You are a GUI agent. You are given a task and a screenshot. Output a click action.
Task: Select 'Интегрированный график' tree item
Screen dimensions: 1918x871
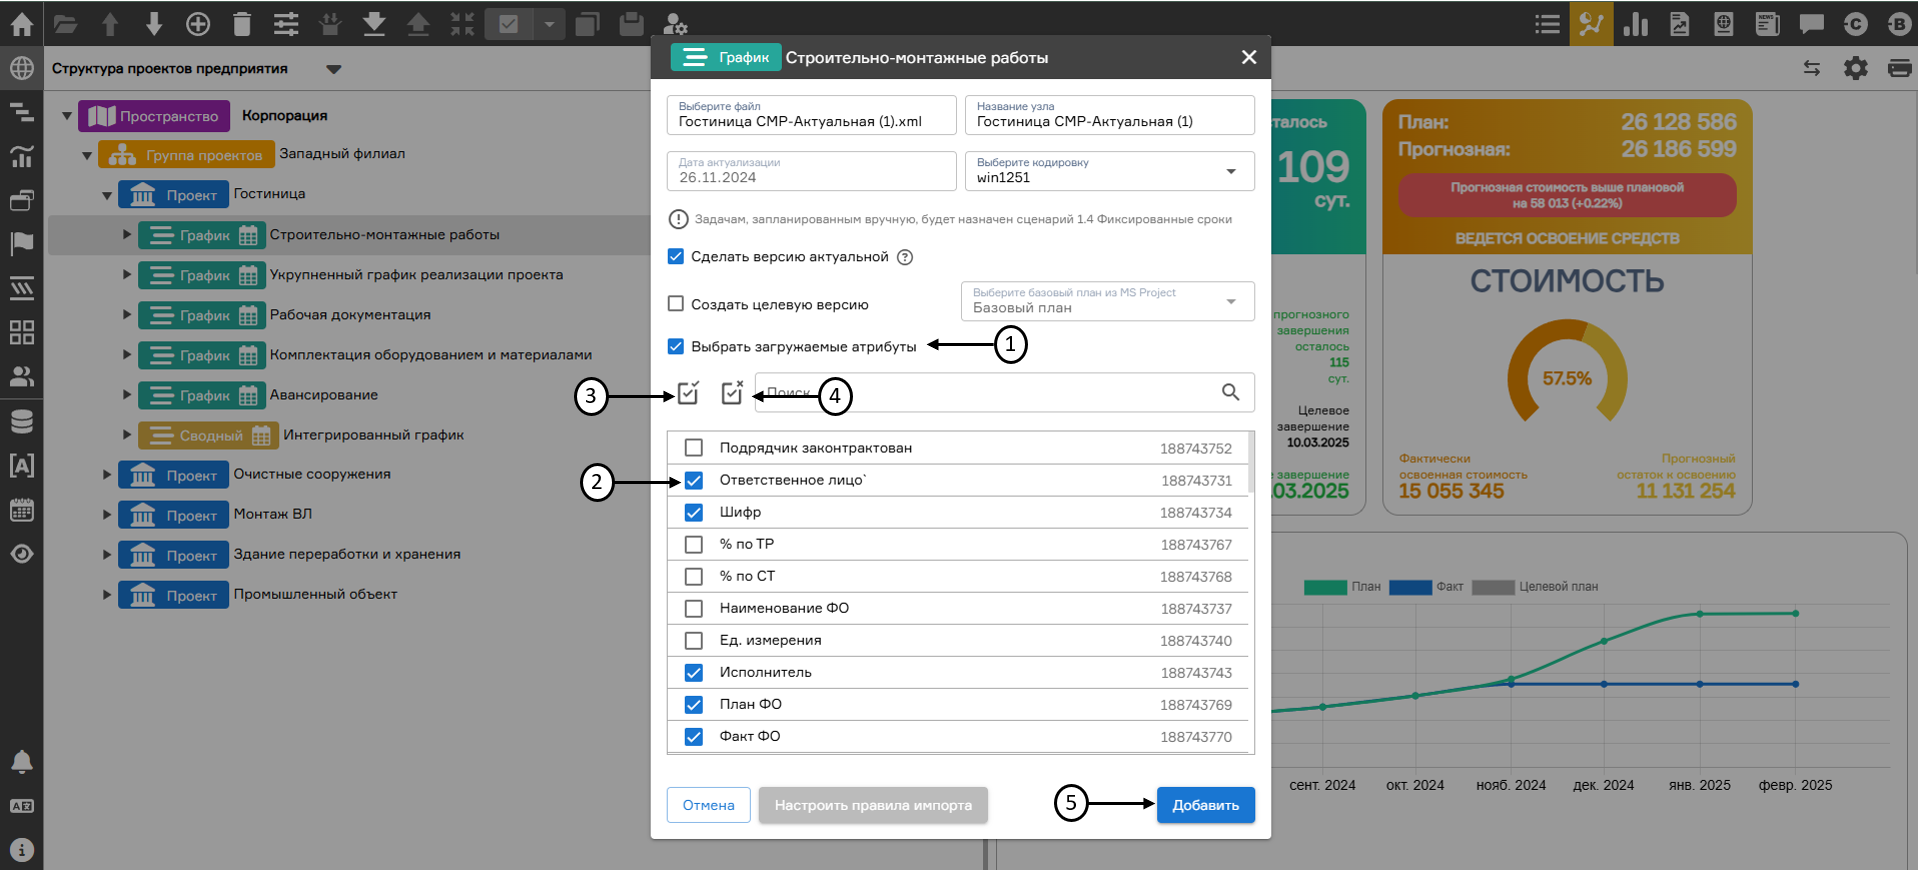pos(374,435)
